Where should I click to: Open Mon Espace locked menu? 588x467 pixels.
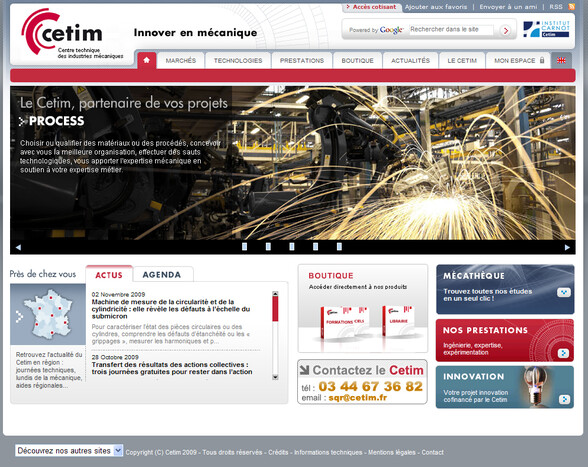click(518, 60)
